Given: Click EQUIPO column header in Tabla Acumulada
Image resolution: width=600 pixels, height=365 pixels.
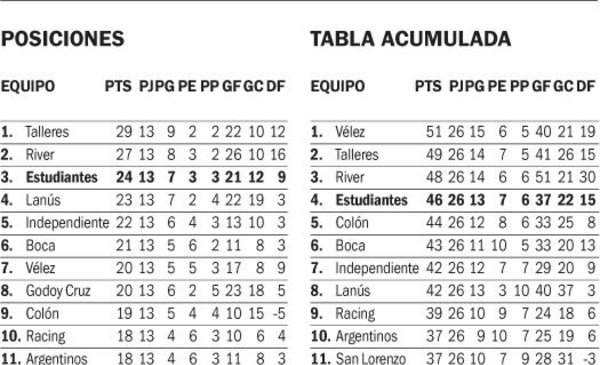Looking at the screenshot, I should point(338,86).
